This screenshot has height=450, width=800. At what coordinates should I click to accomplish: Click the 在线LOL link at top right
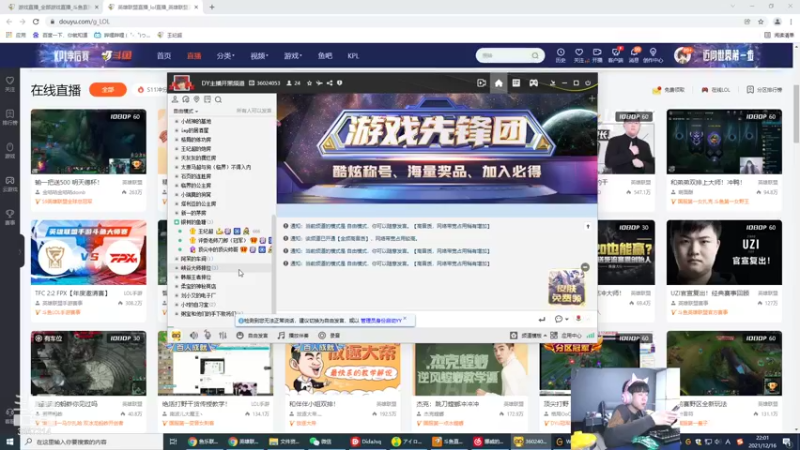point(716,90)
